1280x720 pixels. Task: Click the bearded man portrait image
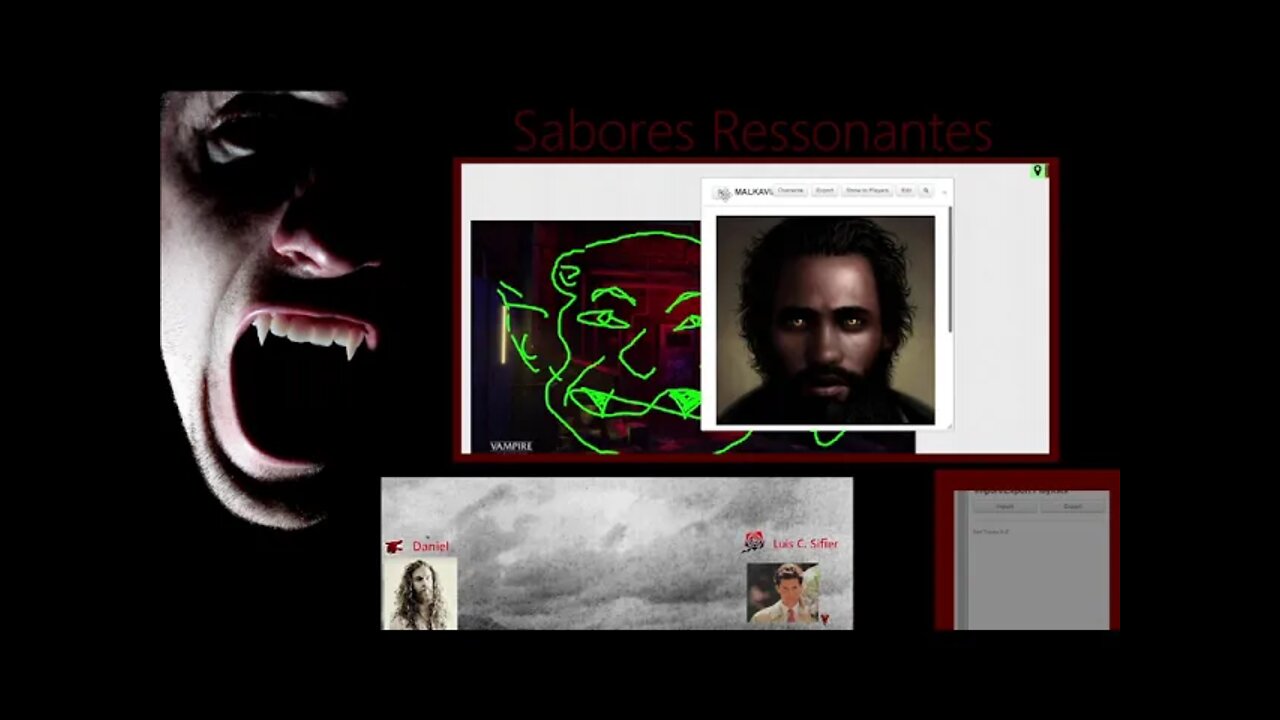(x=825, y=319)
